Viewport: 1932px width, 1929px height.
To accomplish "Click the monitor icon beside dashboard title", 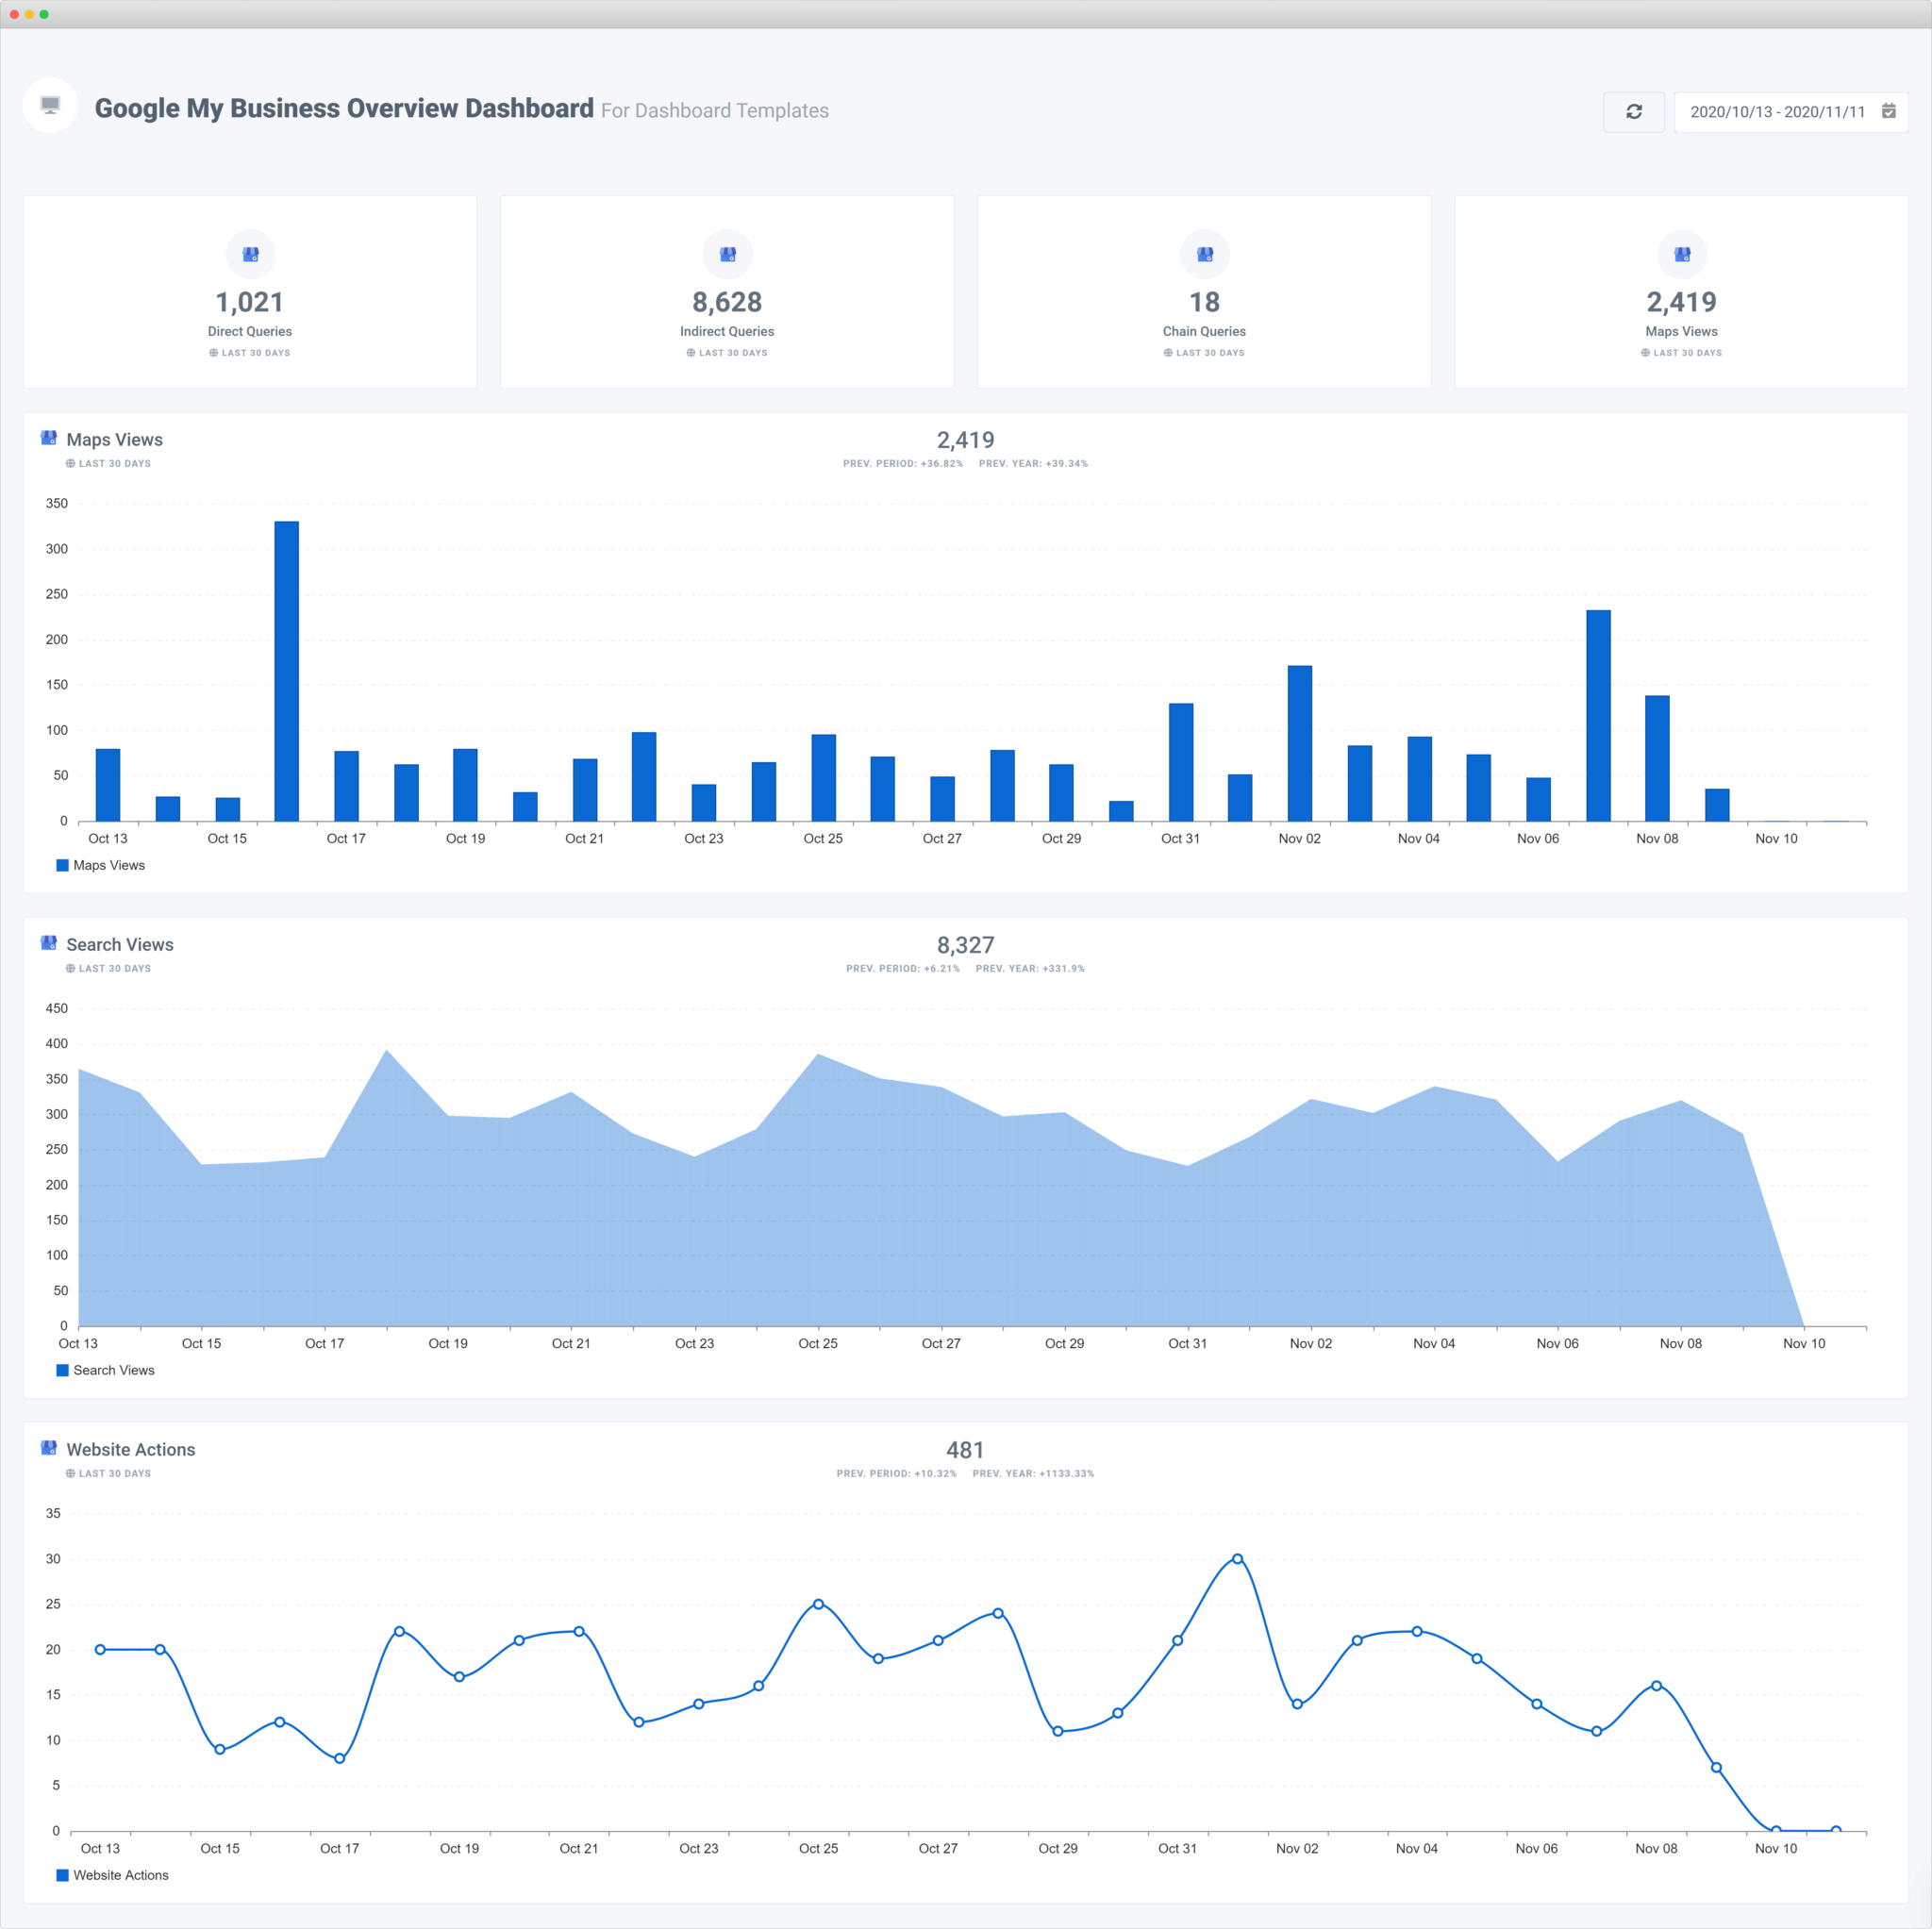I will pyautogui.click(x=50, y=105).
